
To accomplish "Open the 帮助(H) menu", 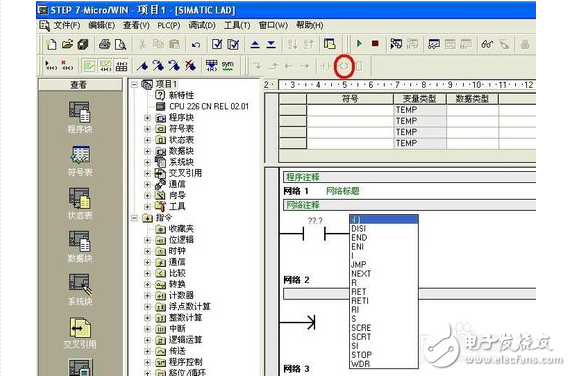I will pyautogui.click(x=310, y=25).
